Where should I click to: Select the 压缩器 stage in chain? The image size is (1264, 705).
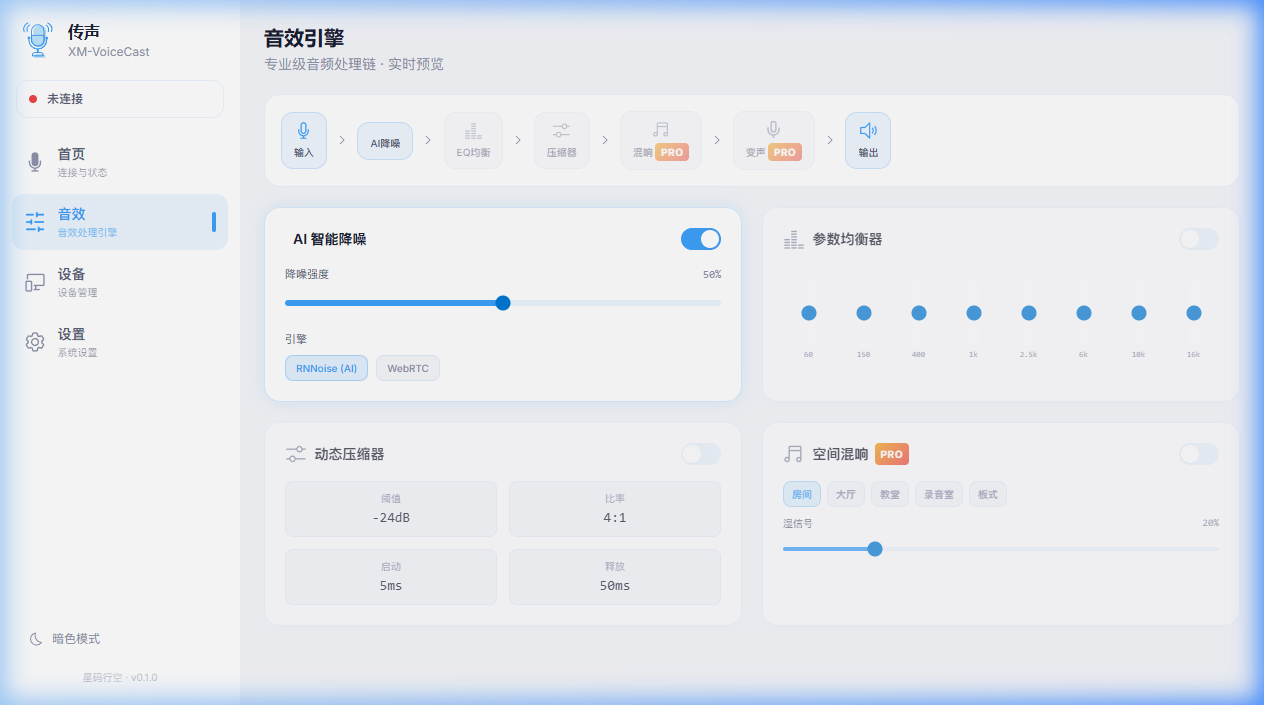click(x=561, y=140)
